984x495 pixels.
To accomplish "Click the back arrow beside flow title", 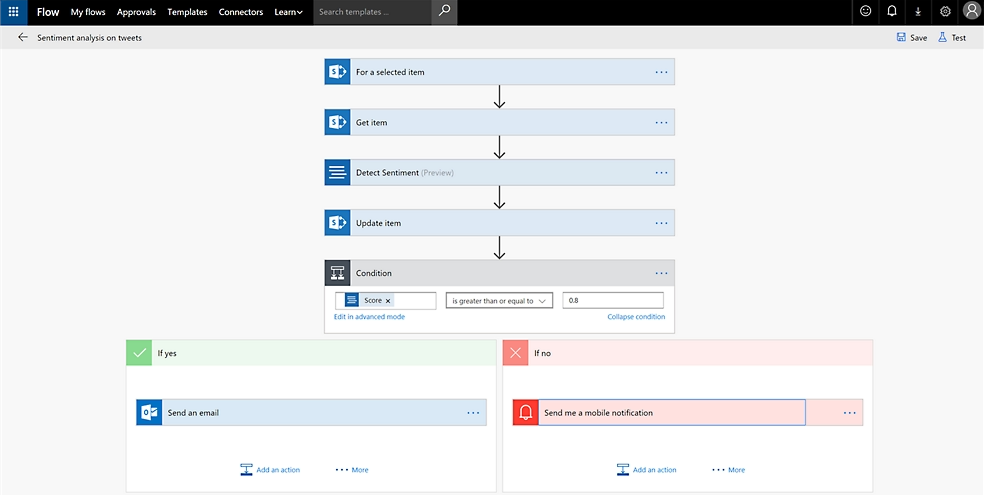I will tap(23, 37).
